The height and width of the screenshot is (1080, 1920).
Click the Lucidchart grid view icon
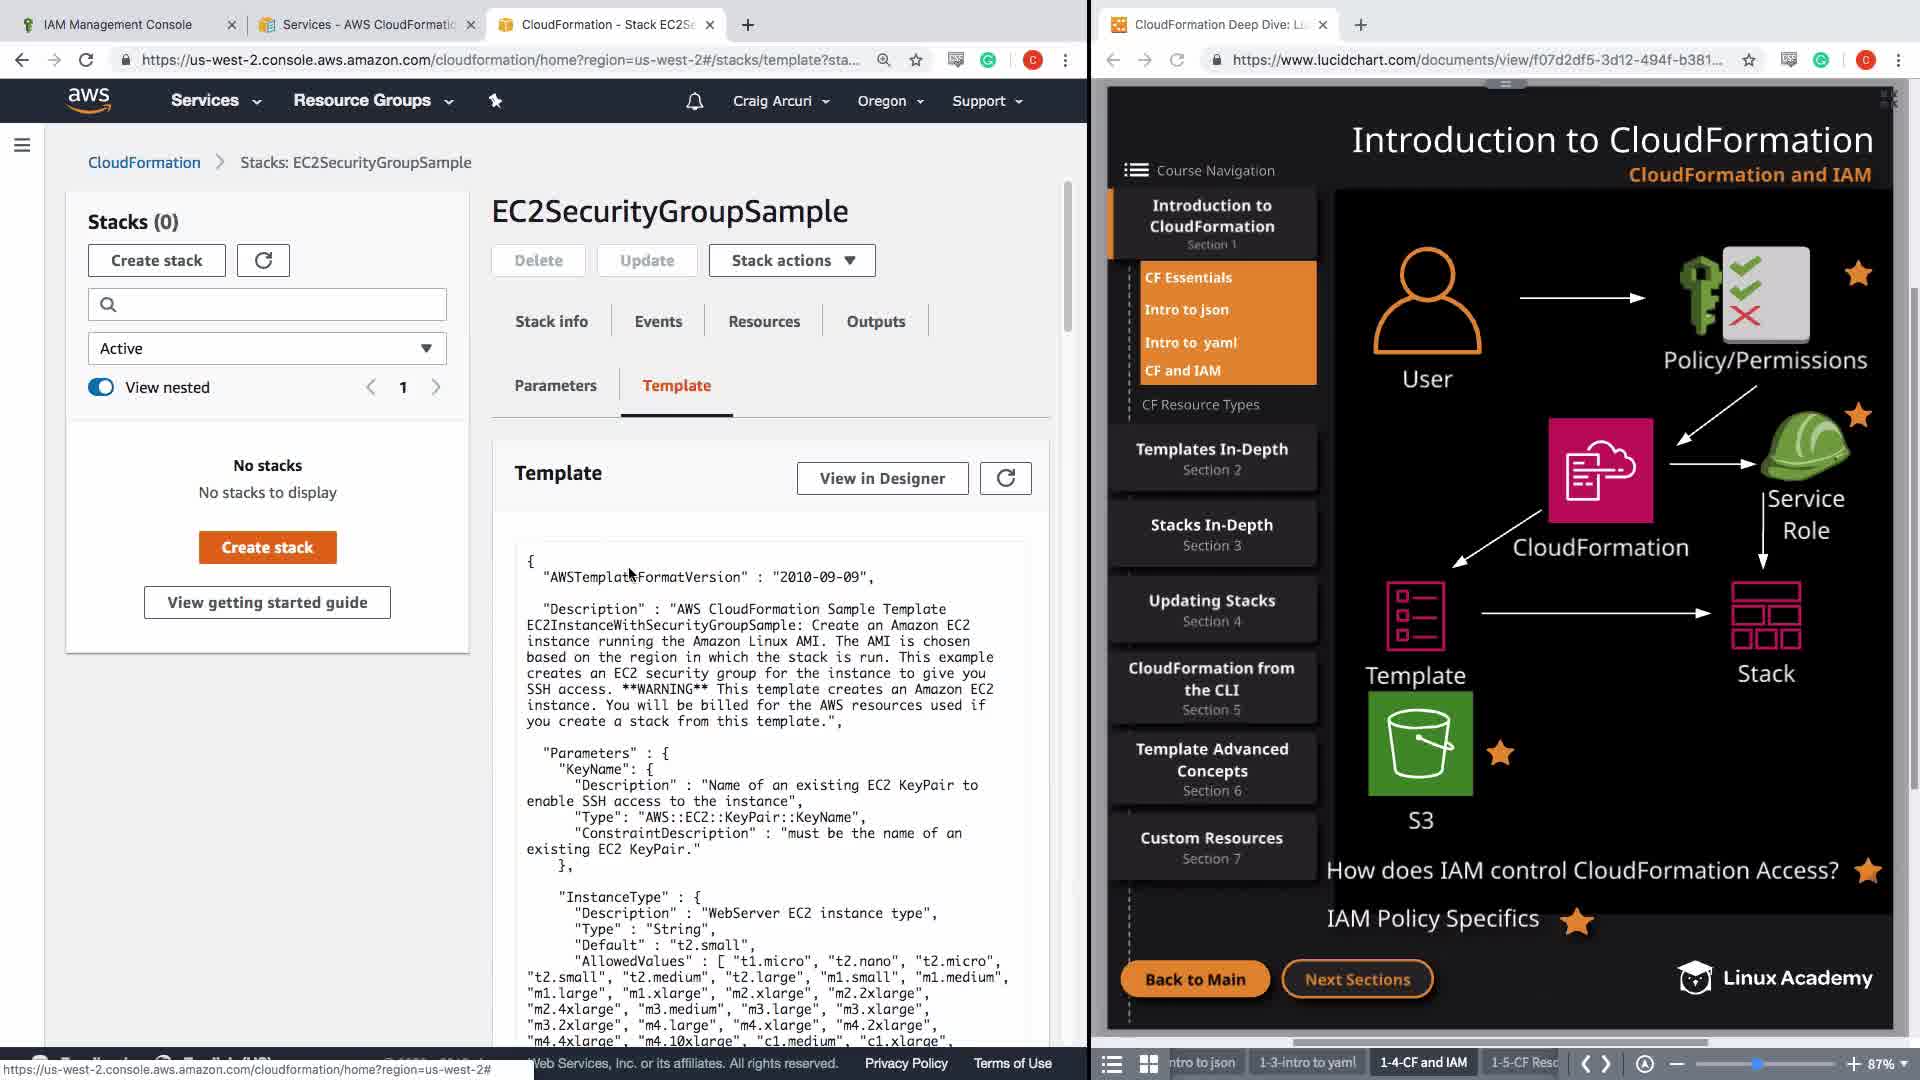[x=1149, y=1063]
